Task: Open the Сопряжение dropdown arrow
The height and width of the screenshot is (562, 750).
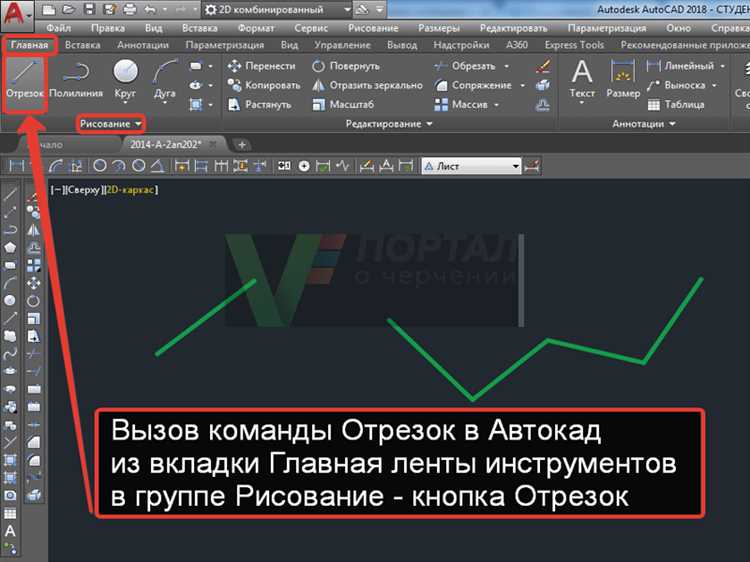Action: 522,85
